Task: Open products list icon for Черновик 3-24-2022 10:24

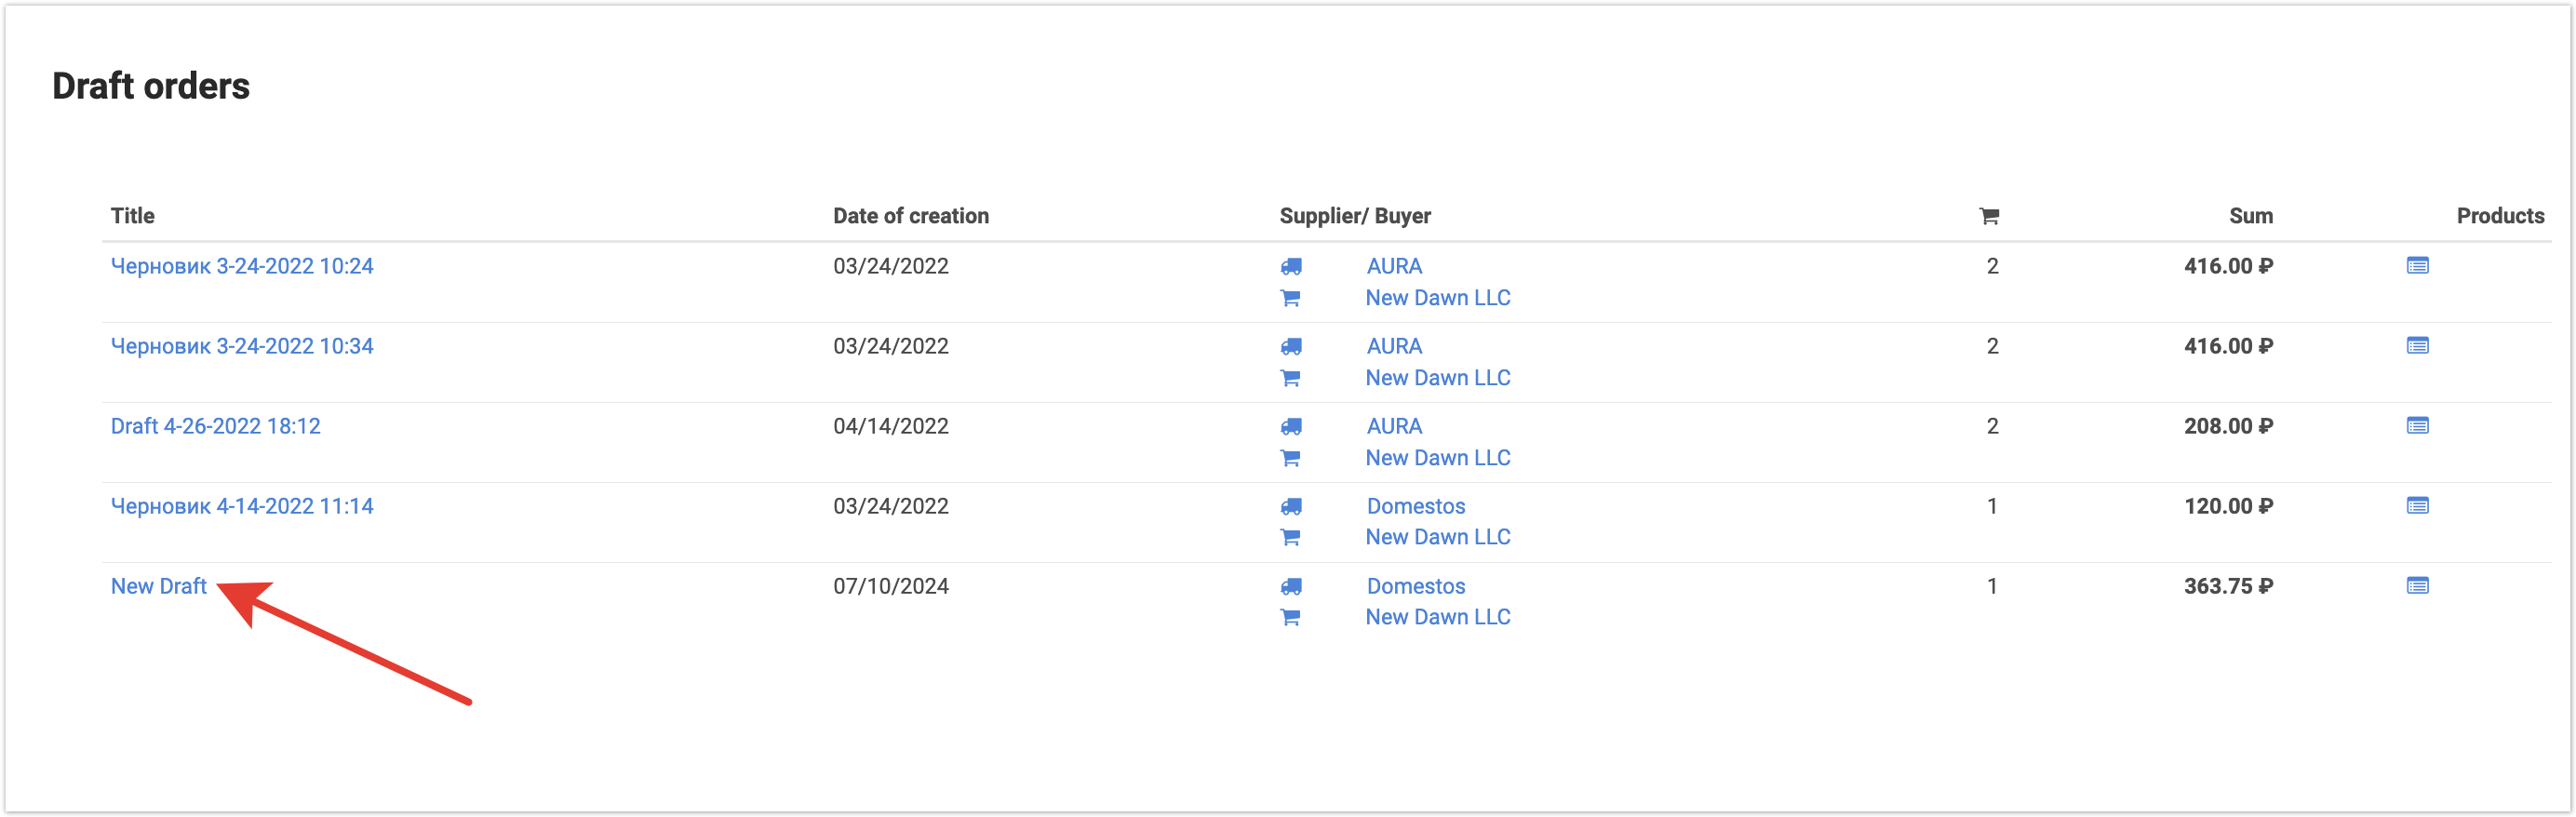Action: click(2416, 266)
